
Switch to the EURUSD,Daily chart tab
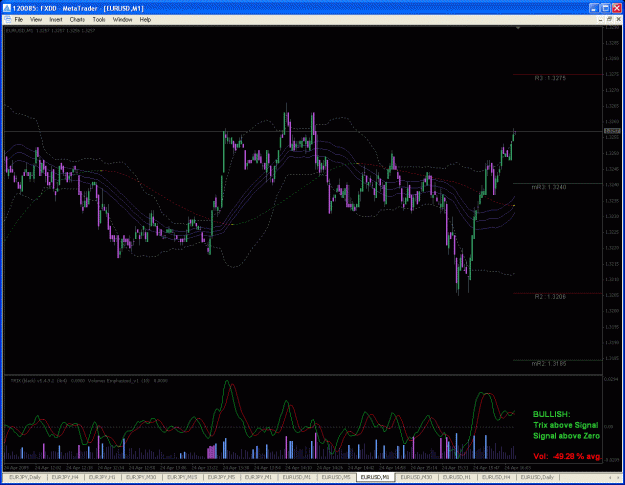(537, 477)
